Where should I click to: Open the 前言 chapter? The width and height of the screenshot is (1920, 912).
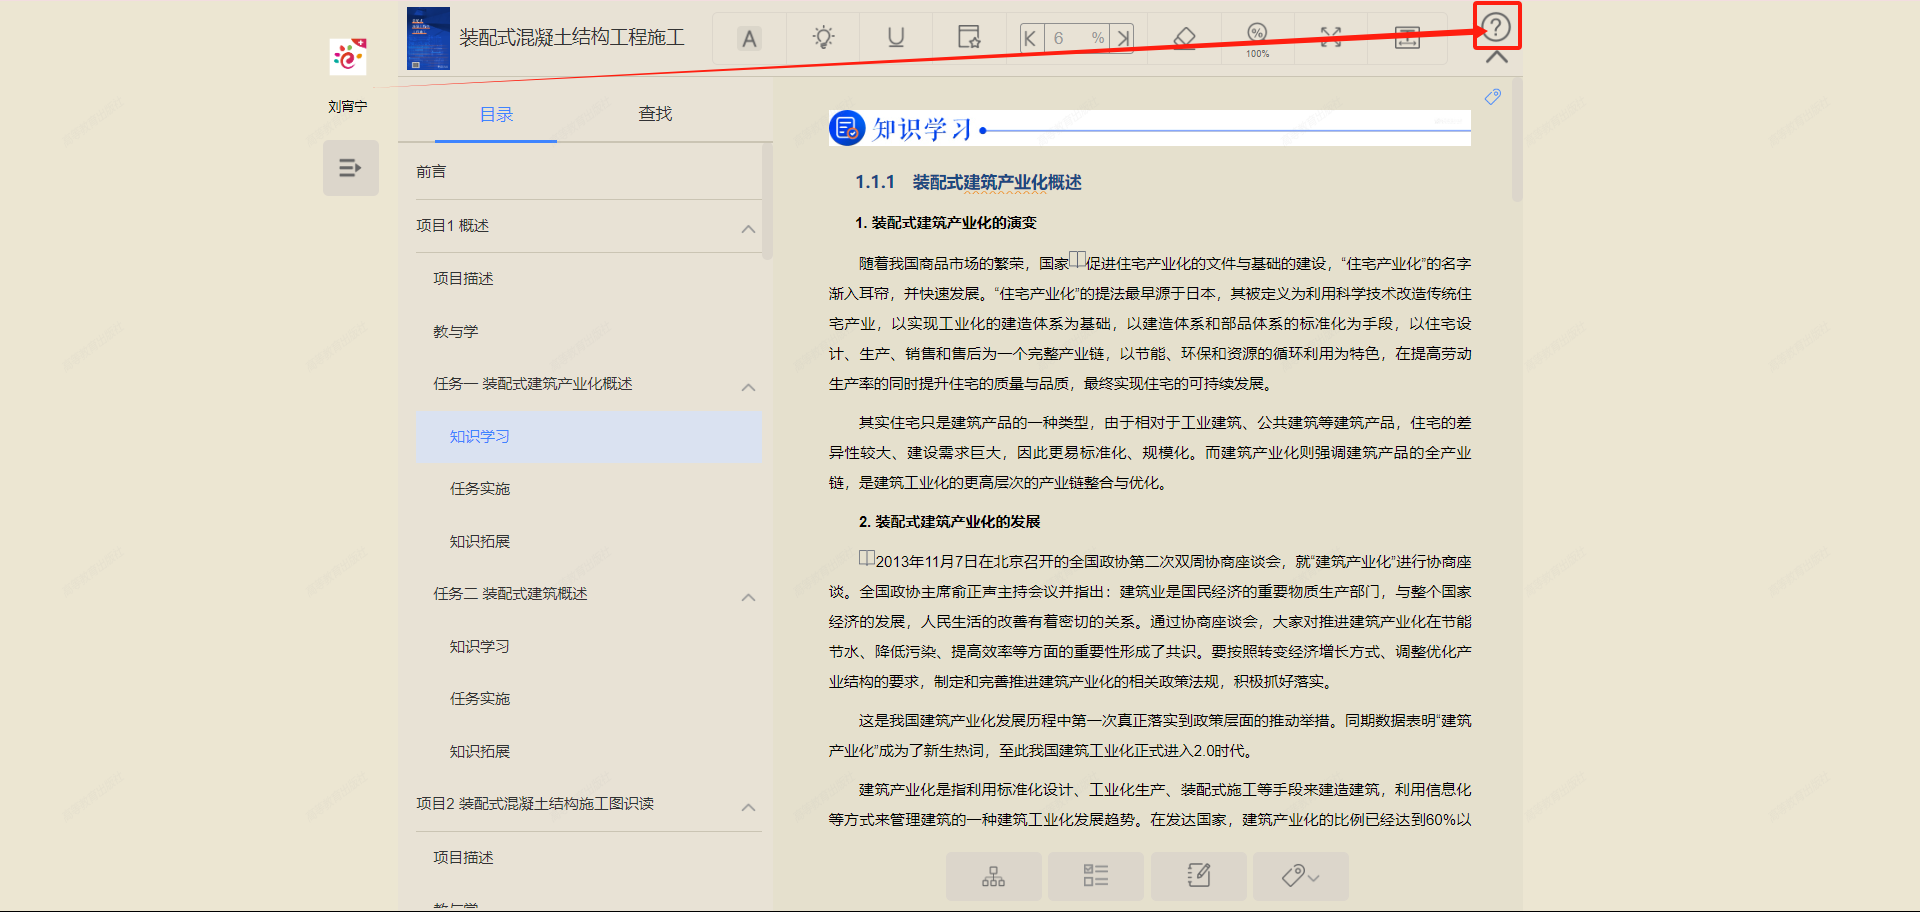pyautogui.click(x=431, y=170)
